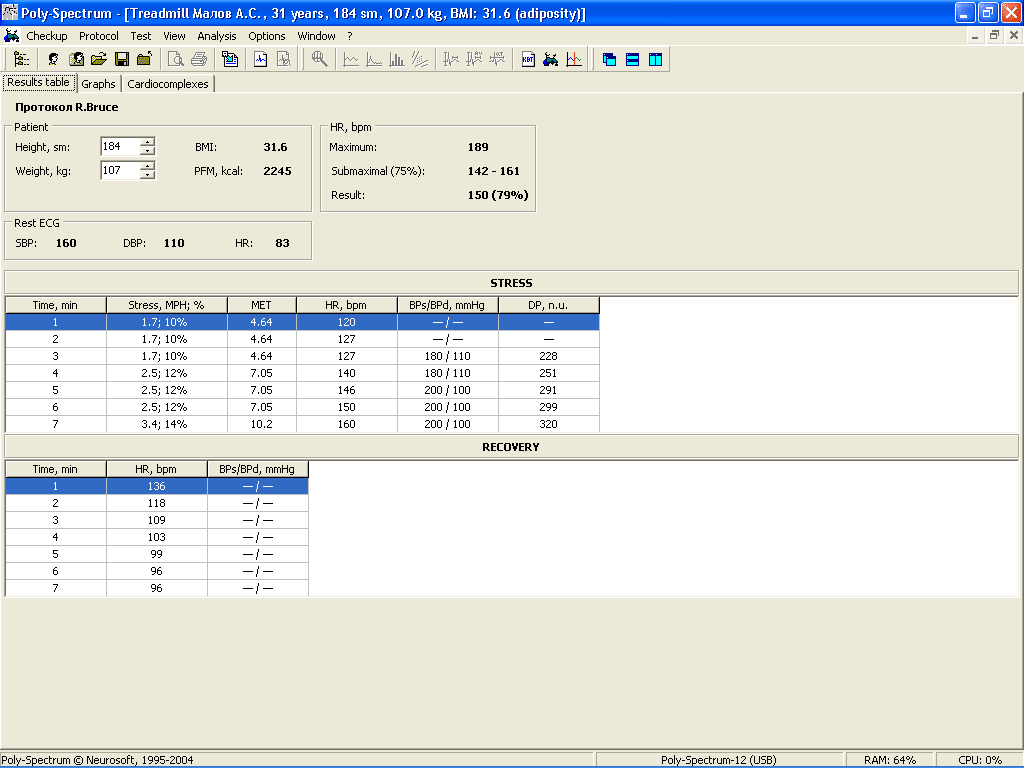The width and height of the screenshot is (1024, 768).
Task: Open the trend chart toolbar icon
Action: point(573,59)
